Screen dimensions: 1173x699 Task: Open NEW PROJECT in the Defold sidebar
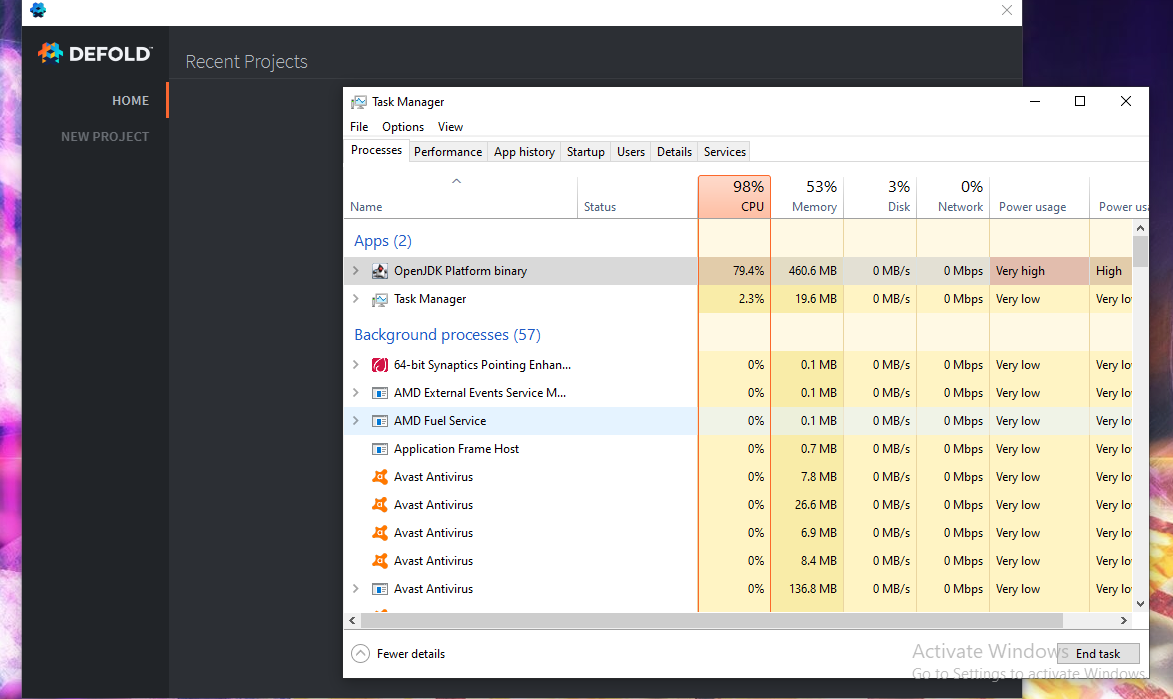coord(105,136)
